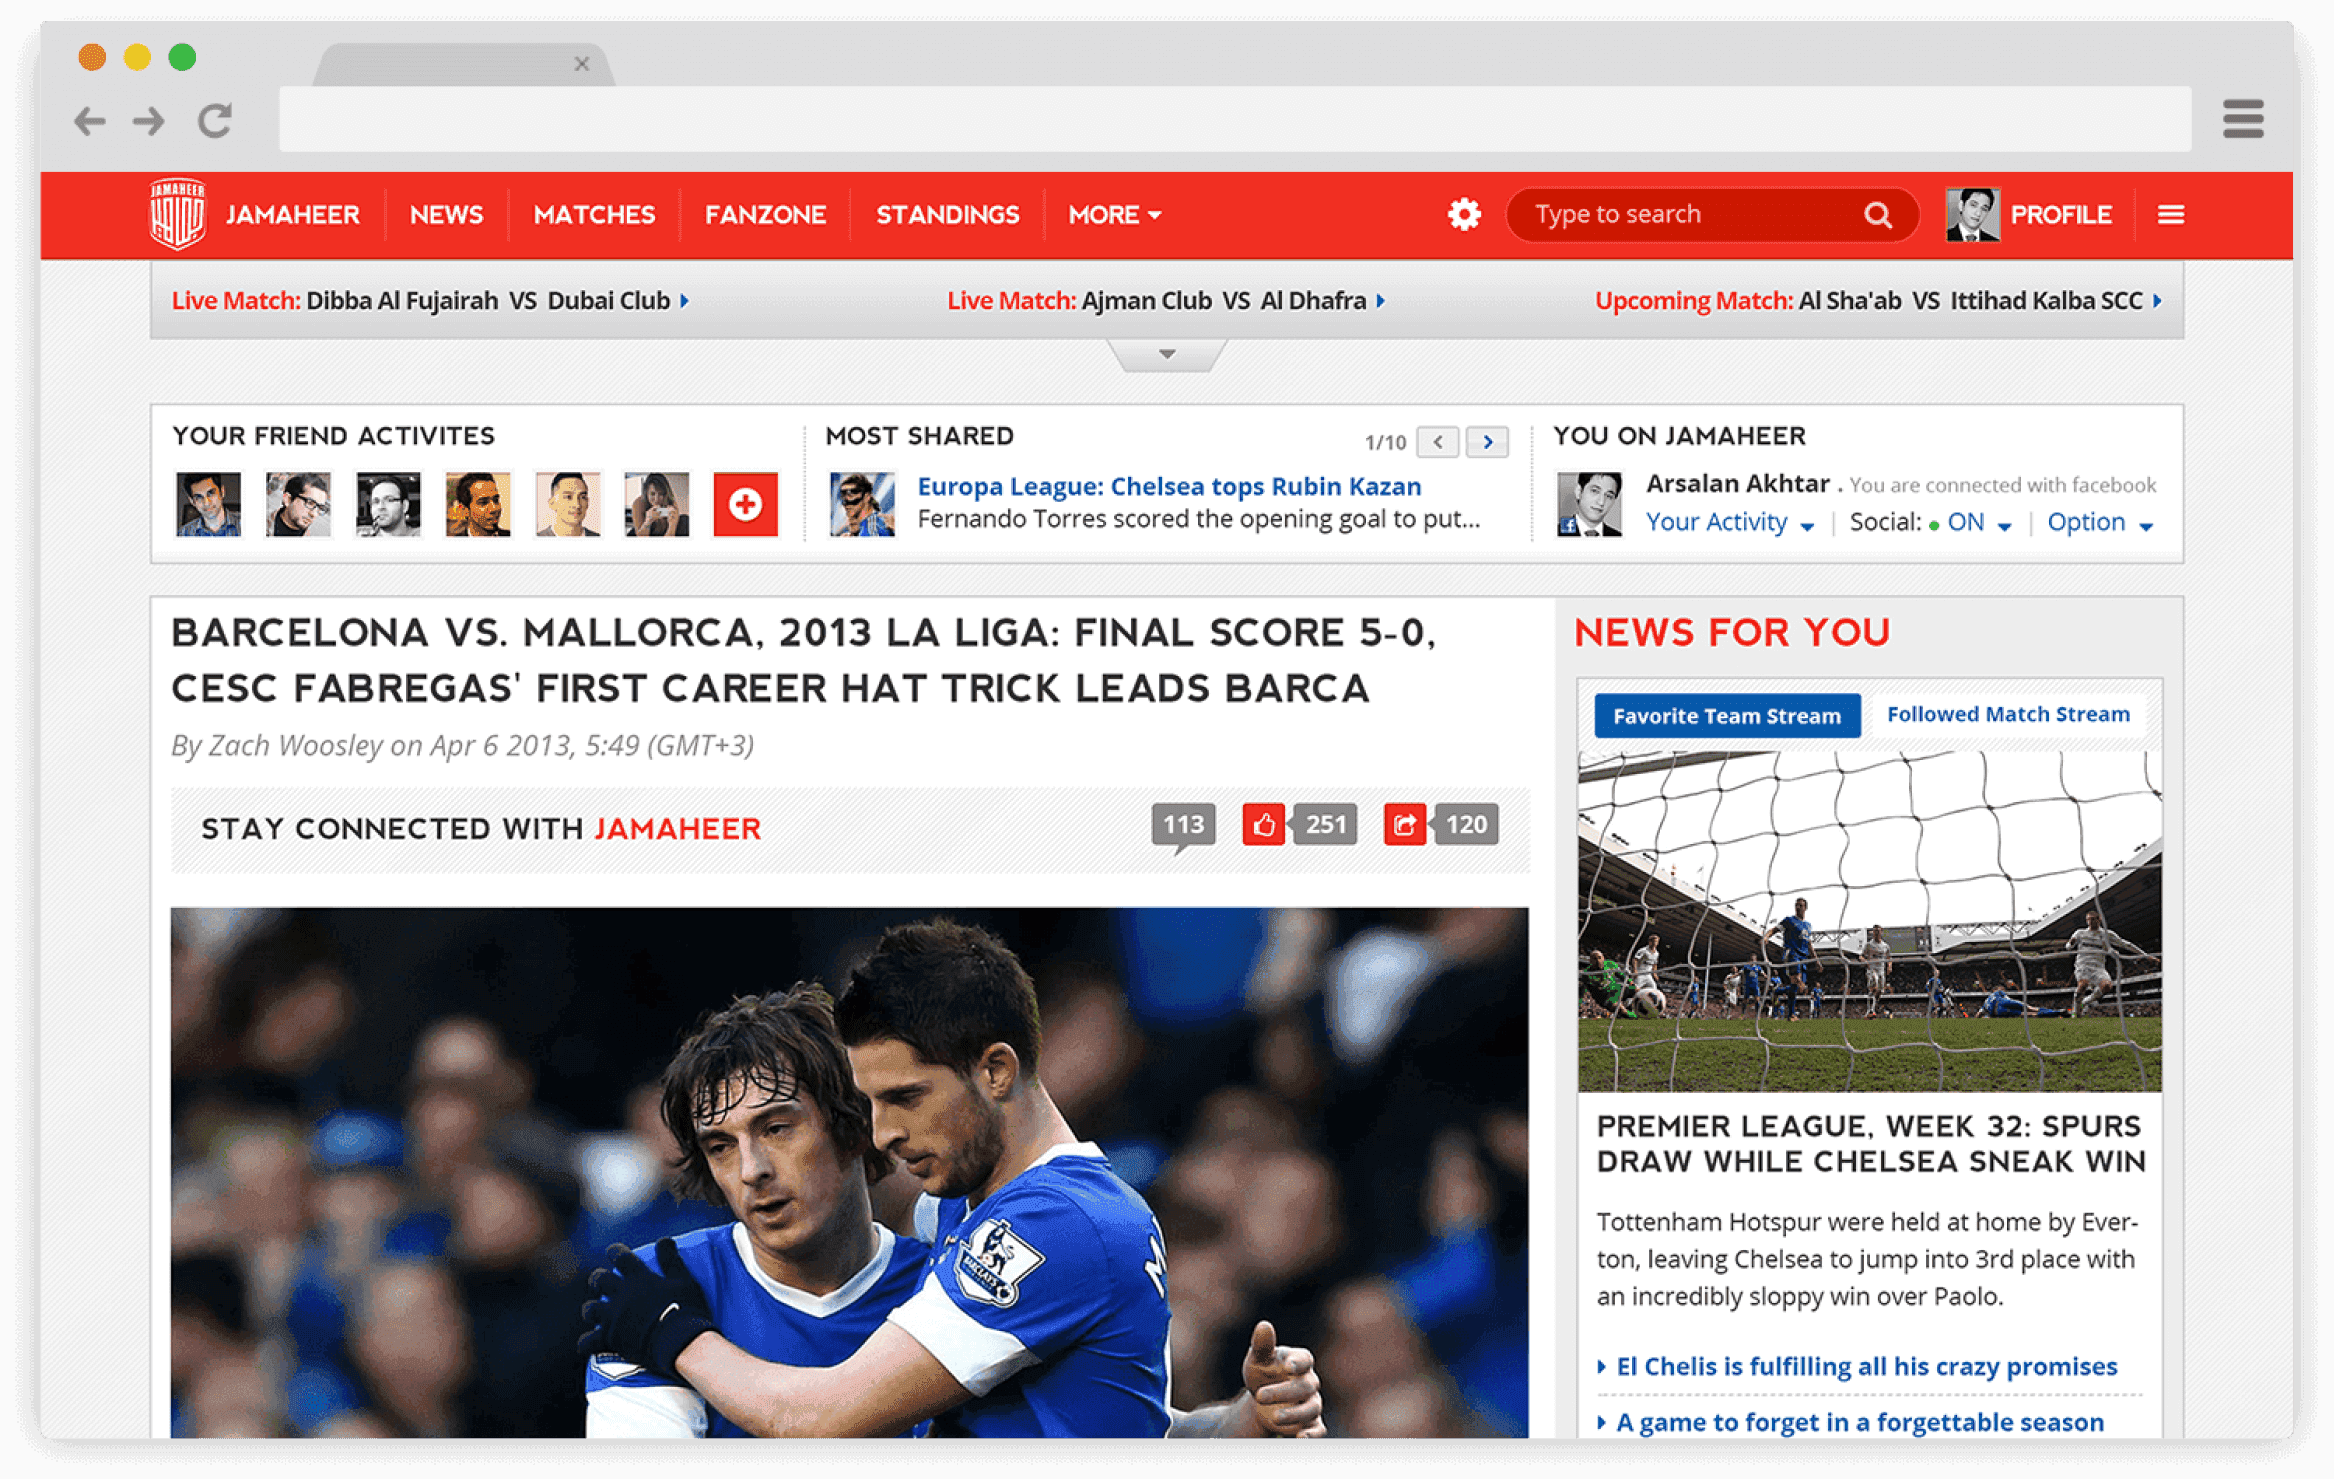Click Arsalan Akhtar's profile picture
Screen dimensions: 2334x1479
(x=1588, y=504)
